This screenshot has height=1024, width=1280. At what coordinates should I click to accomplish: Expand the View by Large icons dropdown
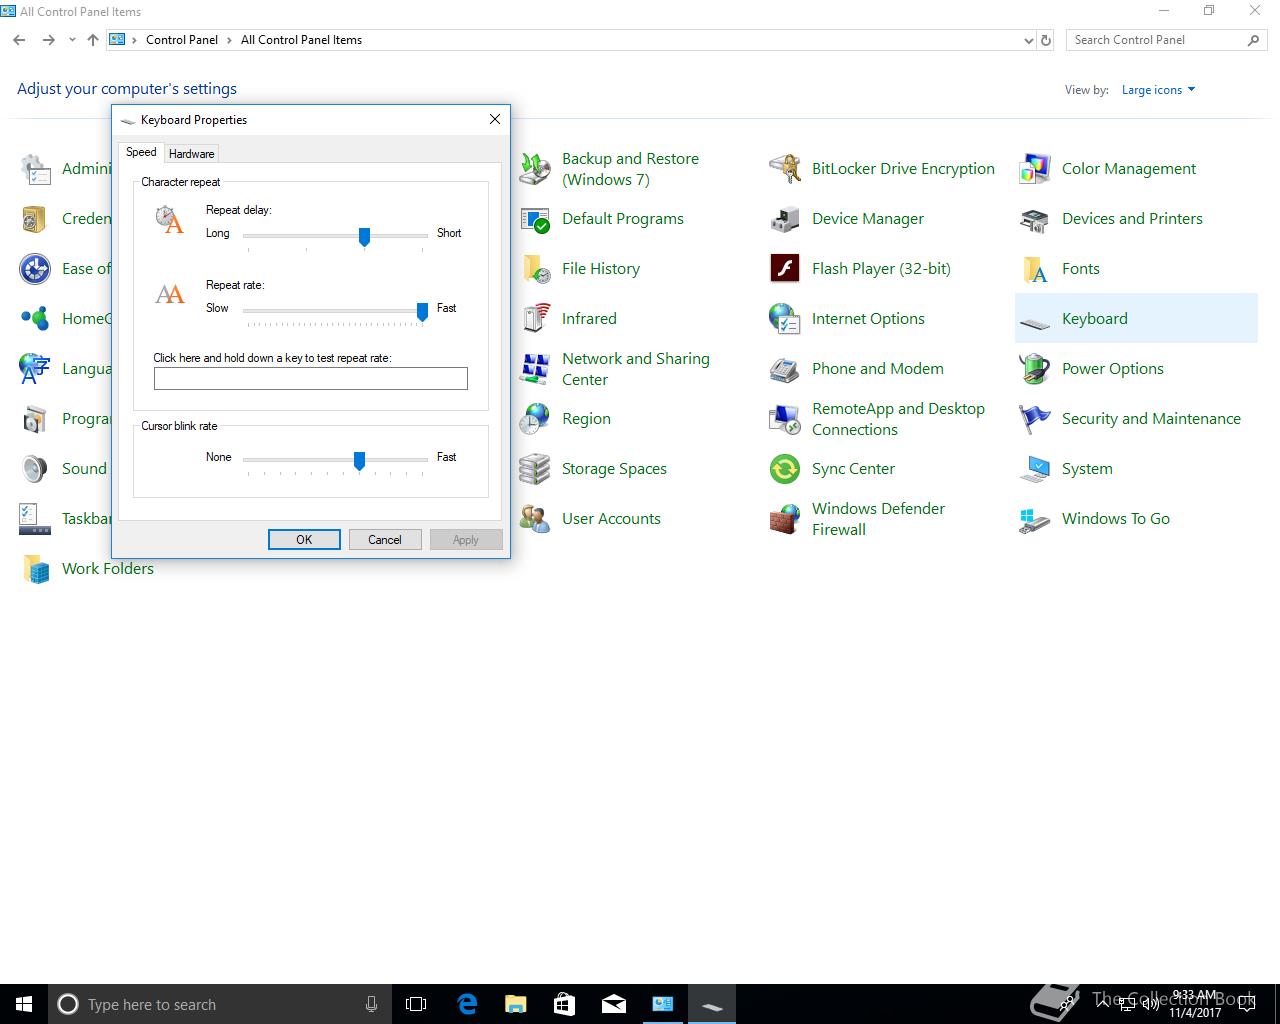point(1158,90)
